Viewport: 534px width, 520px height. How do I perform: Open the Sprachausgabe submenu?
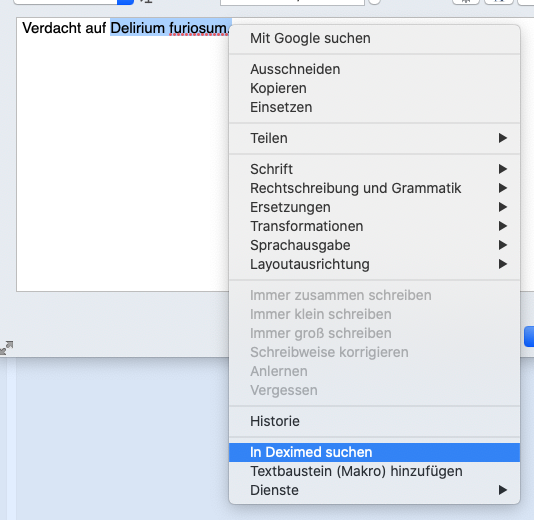click(374, 246)
